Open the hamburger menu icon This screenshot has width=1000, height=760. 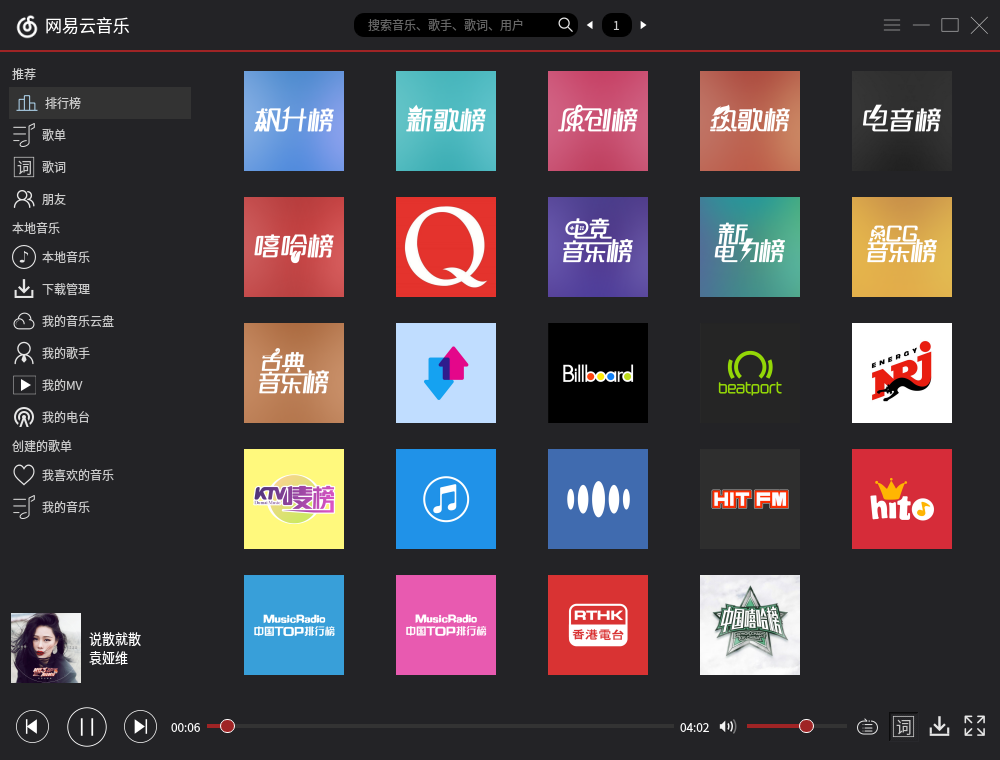click(x=892, y=25)
